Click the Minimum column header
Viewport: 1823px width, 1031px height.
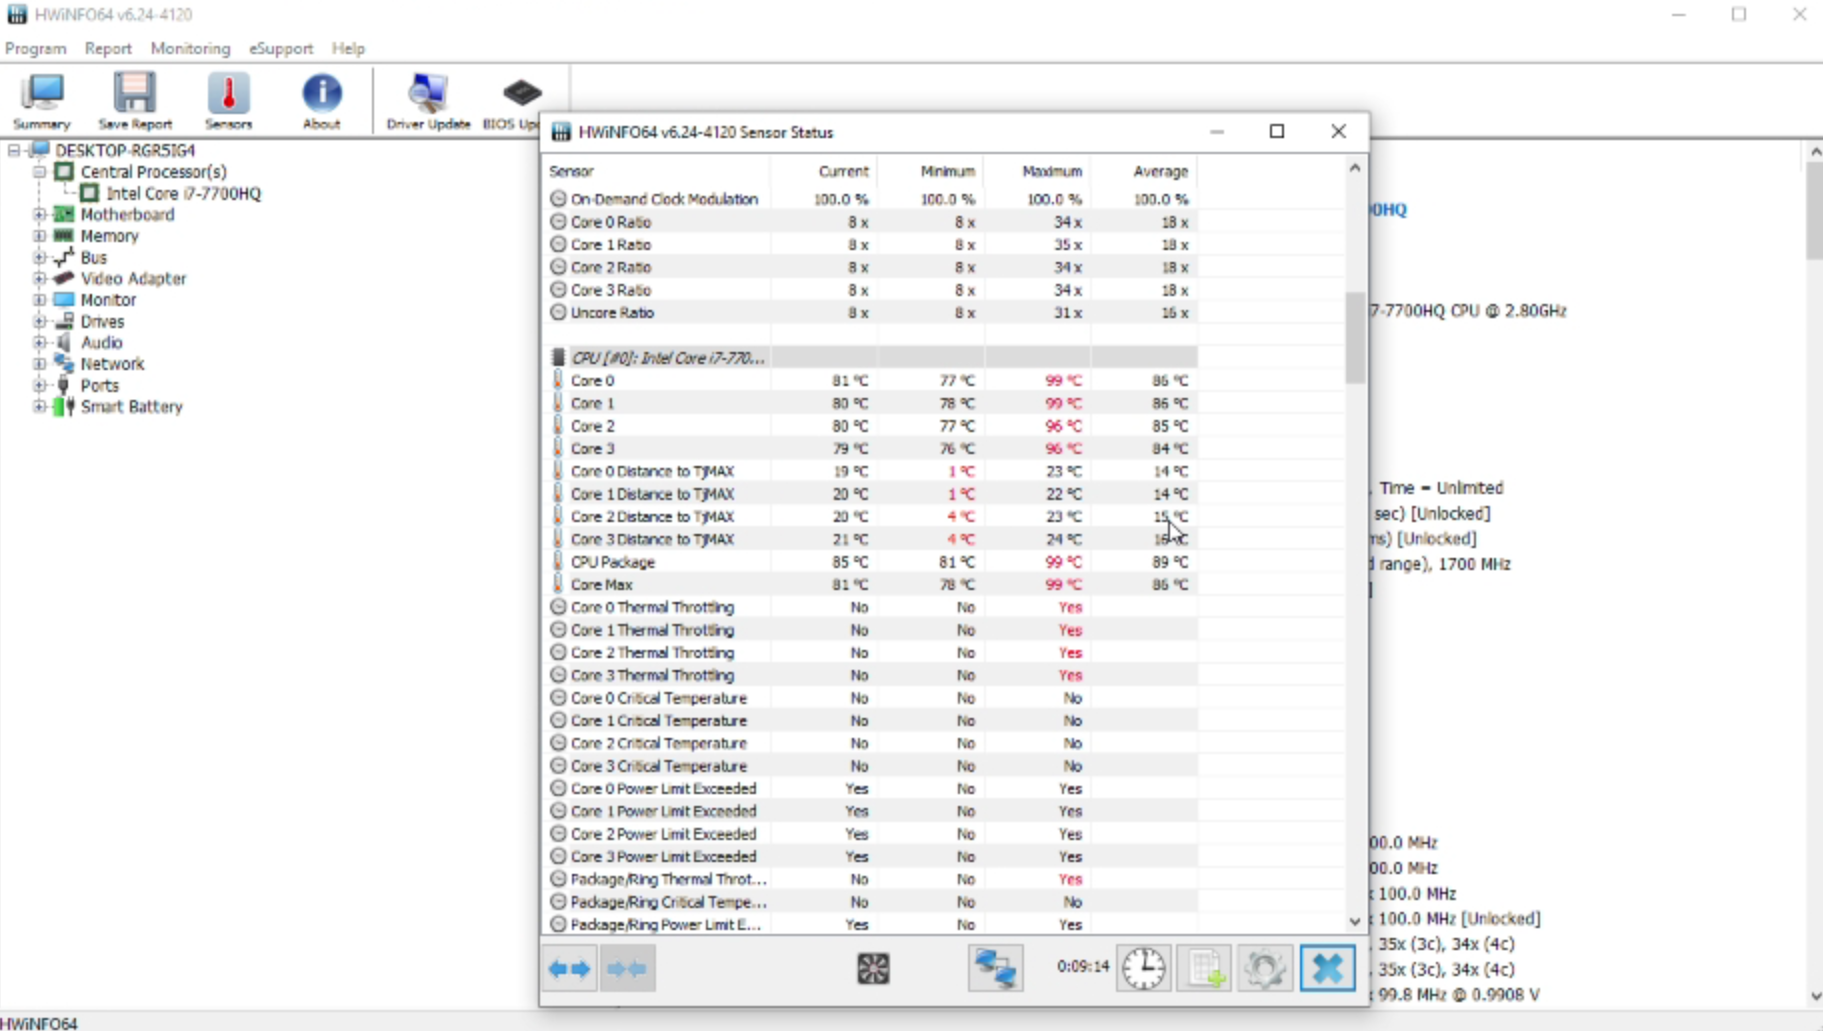click(932, 171)
